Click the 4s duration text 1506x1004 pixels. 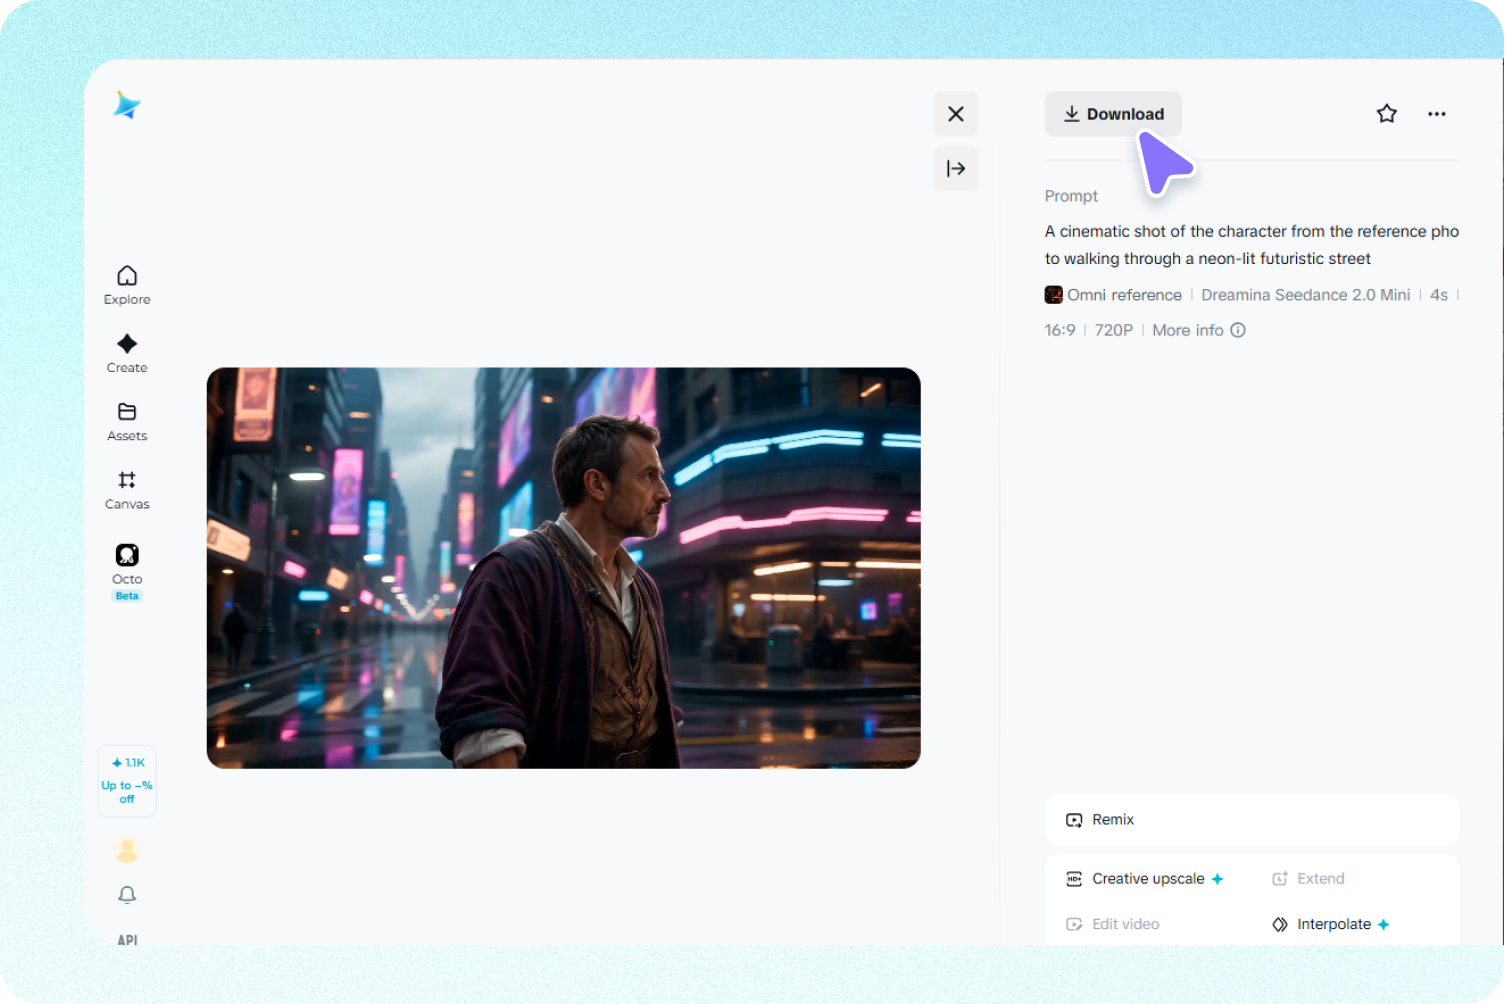point(1439,295)
